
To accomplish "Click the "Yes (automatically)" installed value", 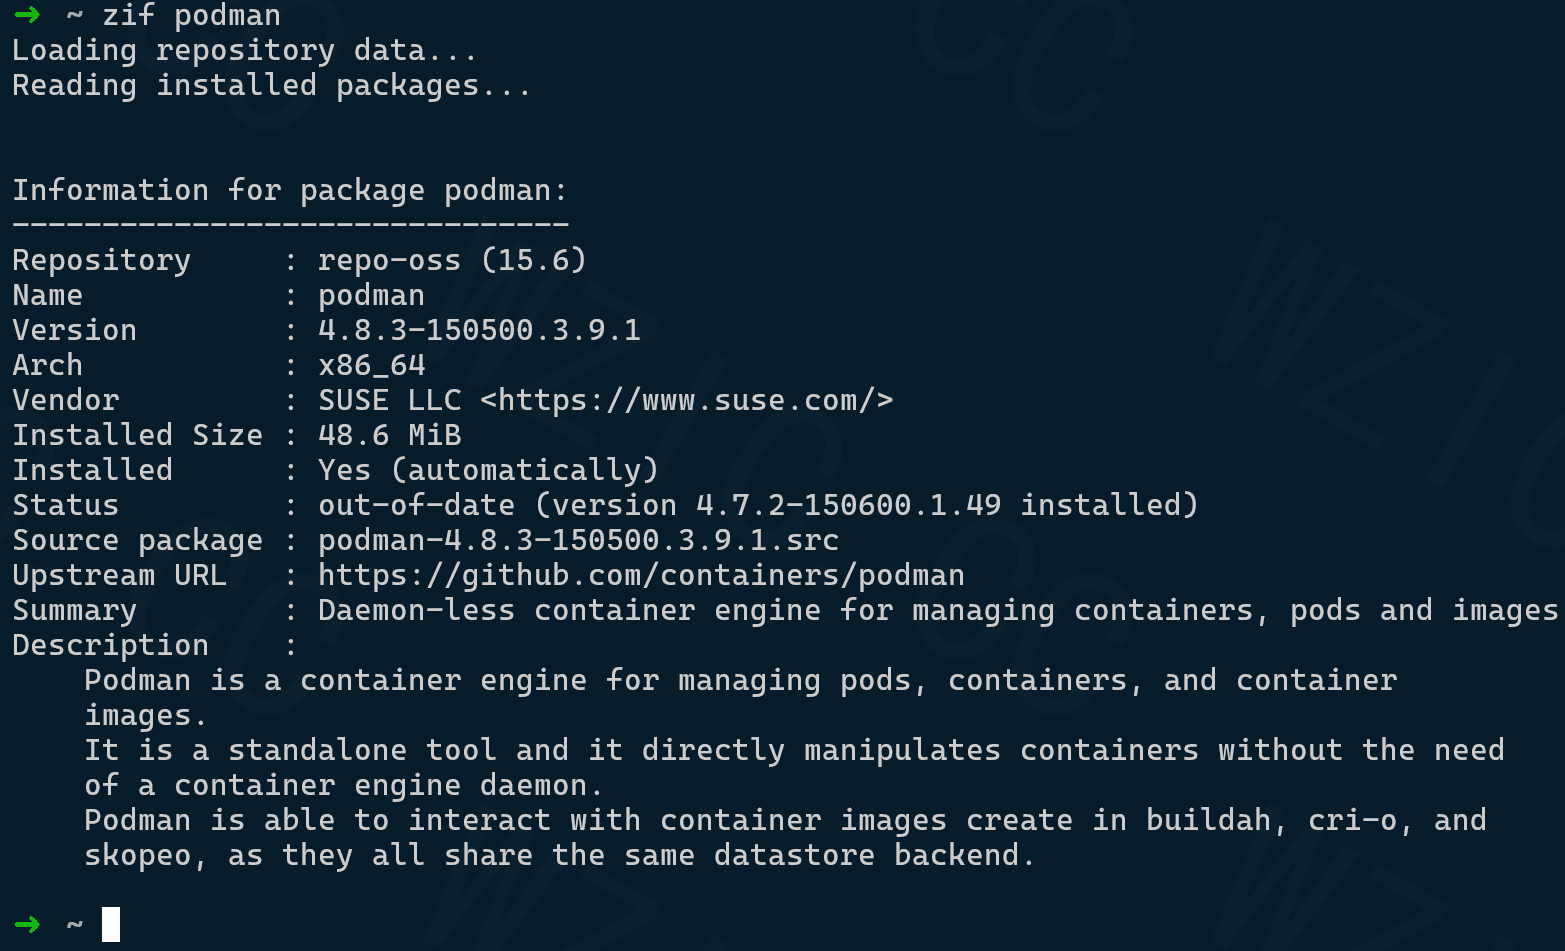I will 488,470.
